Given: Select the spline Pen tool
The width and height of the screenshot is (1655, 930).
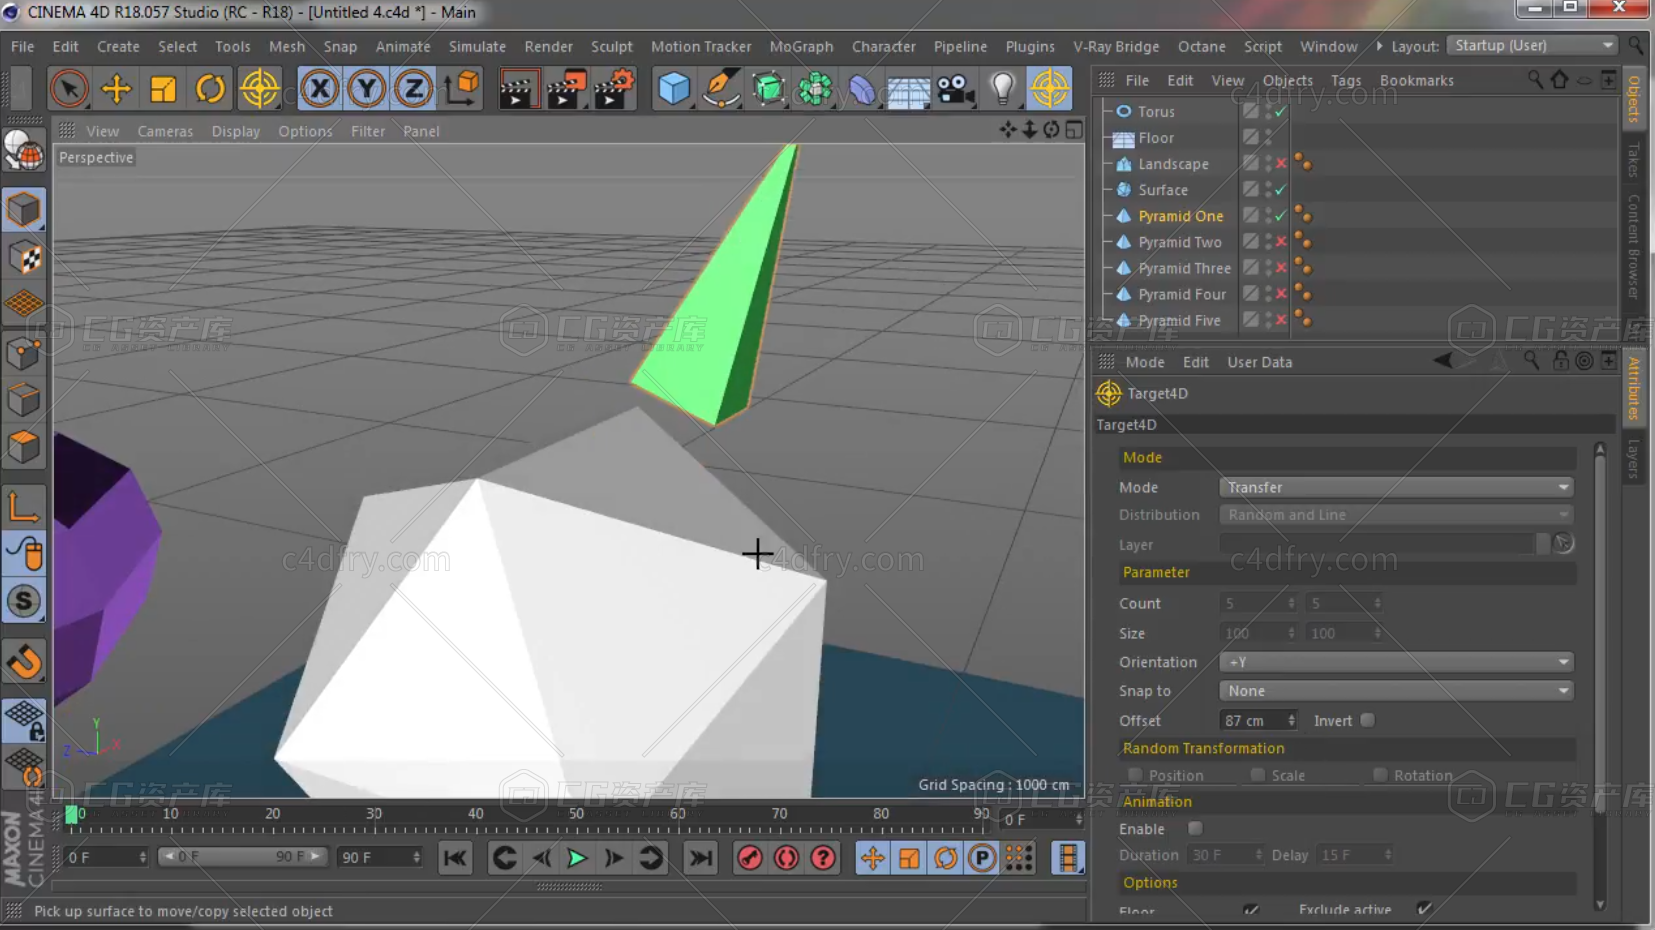Looking at the screenshot, I should (x=721, y=89).
